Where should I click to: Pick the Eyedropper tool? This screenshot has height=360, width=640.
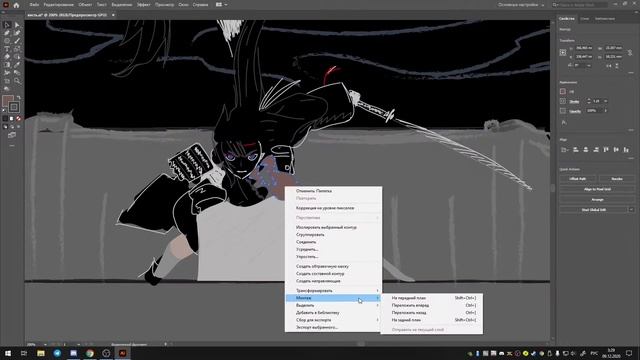click(x=17, y=65)
